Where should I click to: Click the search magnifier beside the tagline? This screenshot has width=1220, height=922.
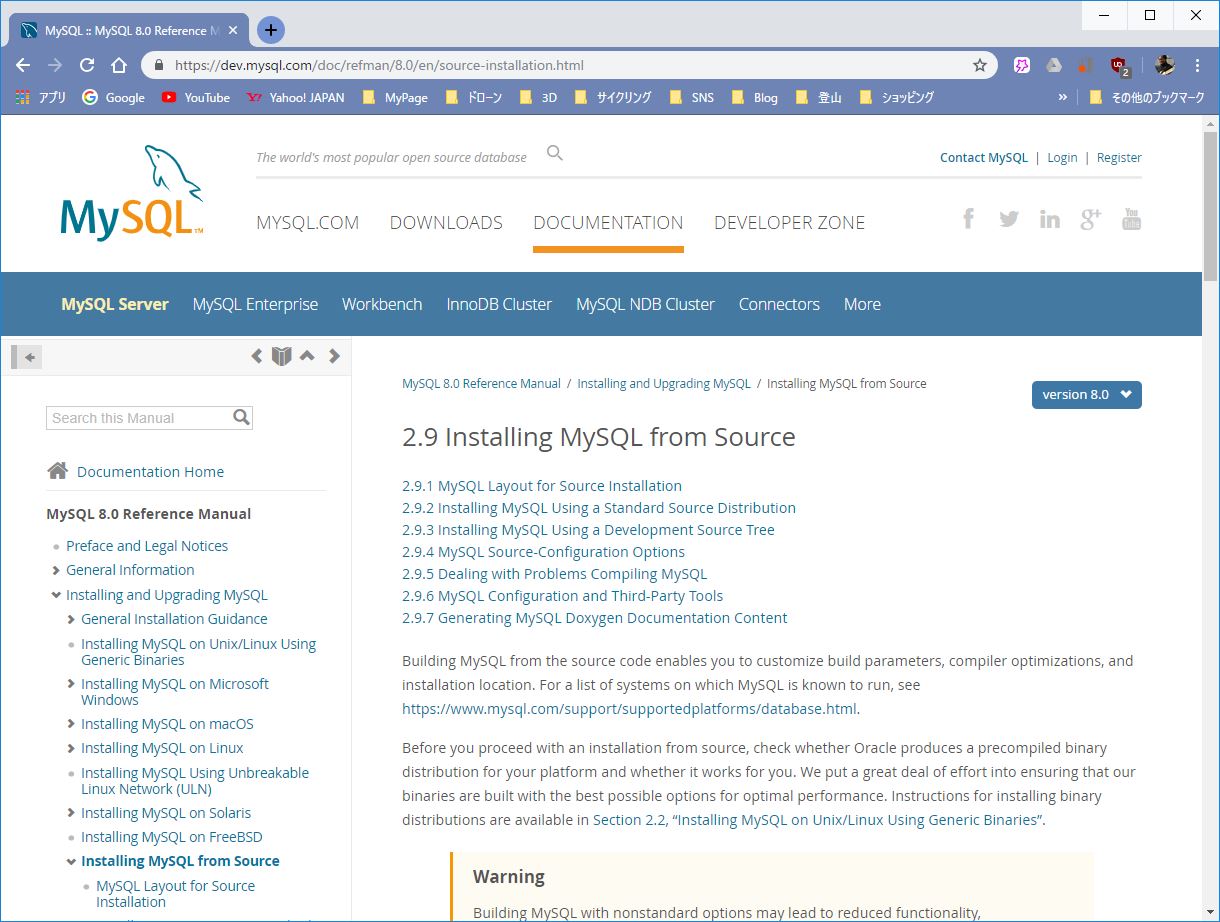pyautogui.click(x=555, y=153)
